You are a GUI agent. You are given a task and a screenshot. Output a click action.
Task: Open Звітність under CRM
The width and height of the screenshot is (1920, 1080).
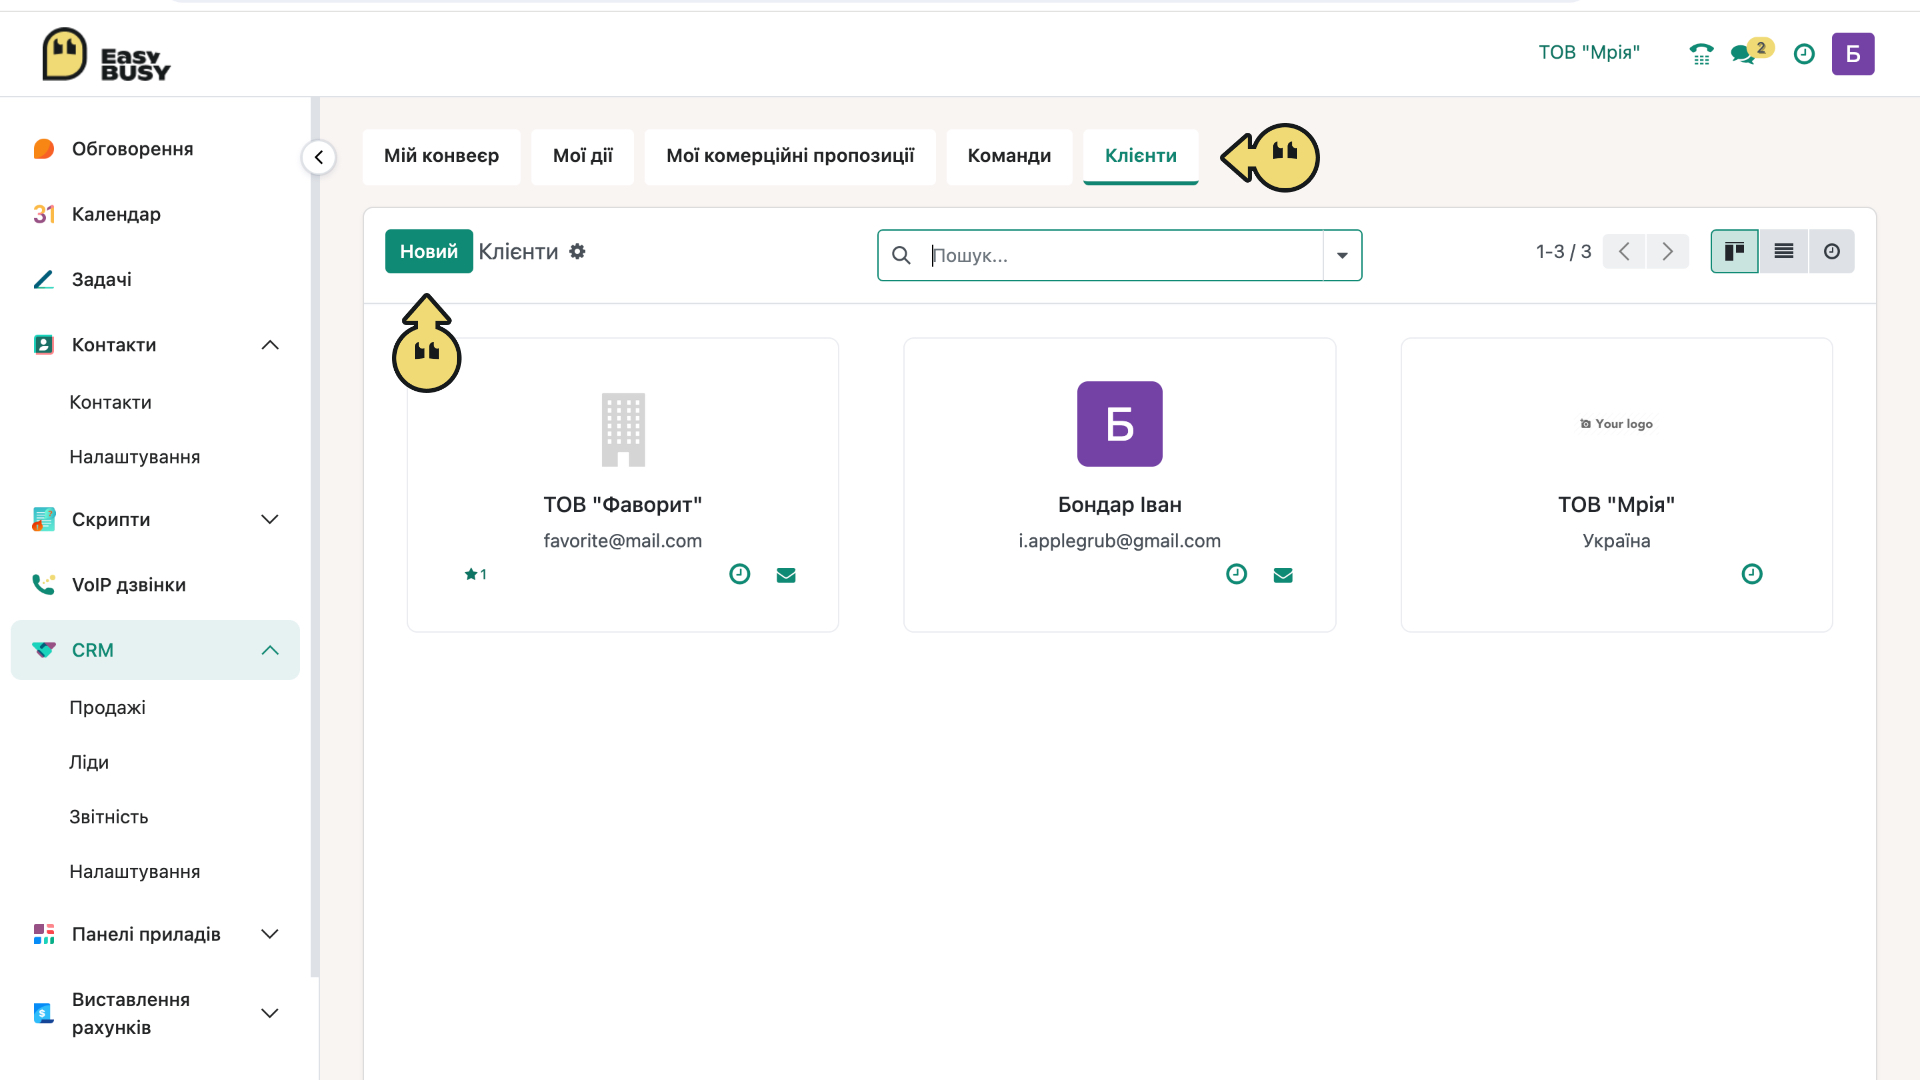(x=109, y=817)
